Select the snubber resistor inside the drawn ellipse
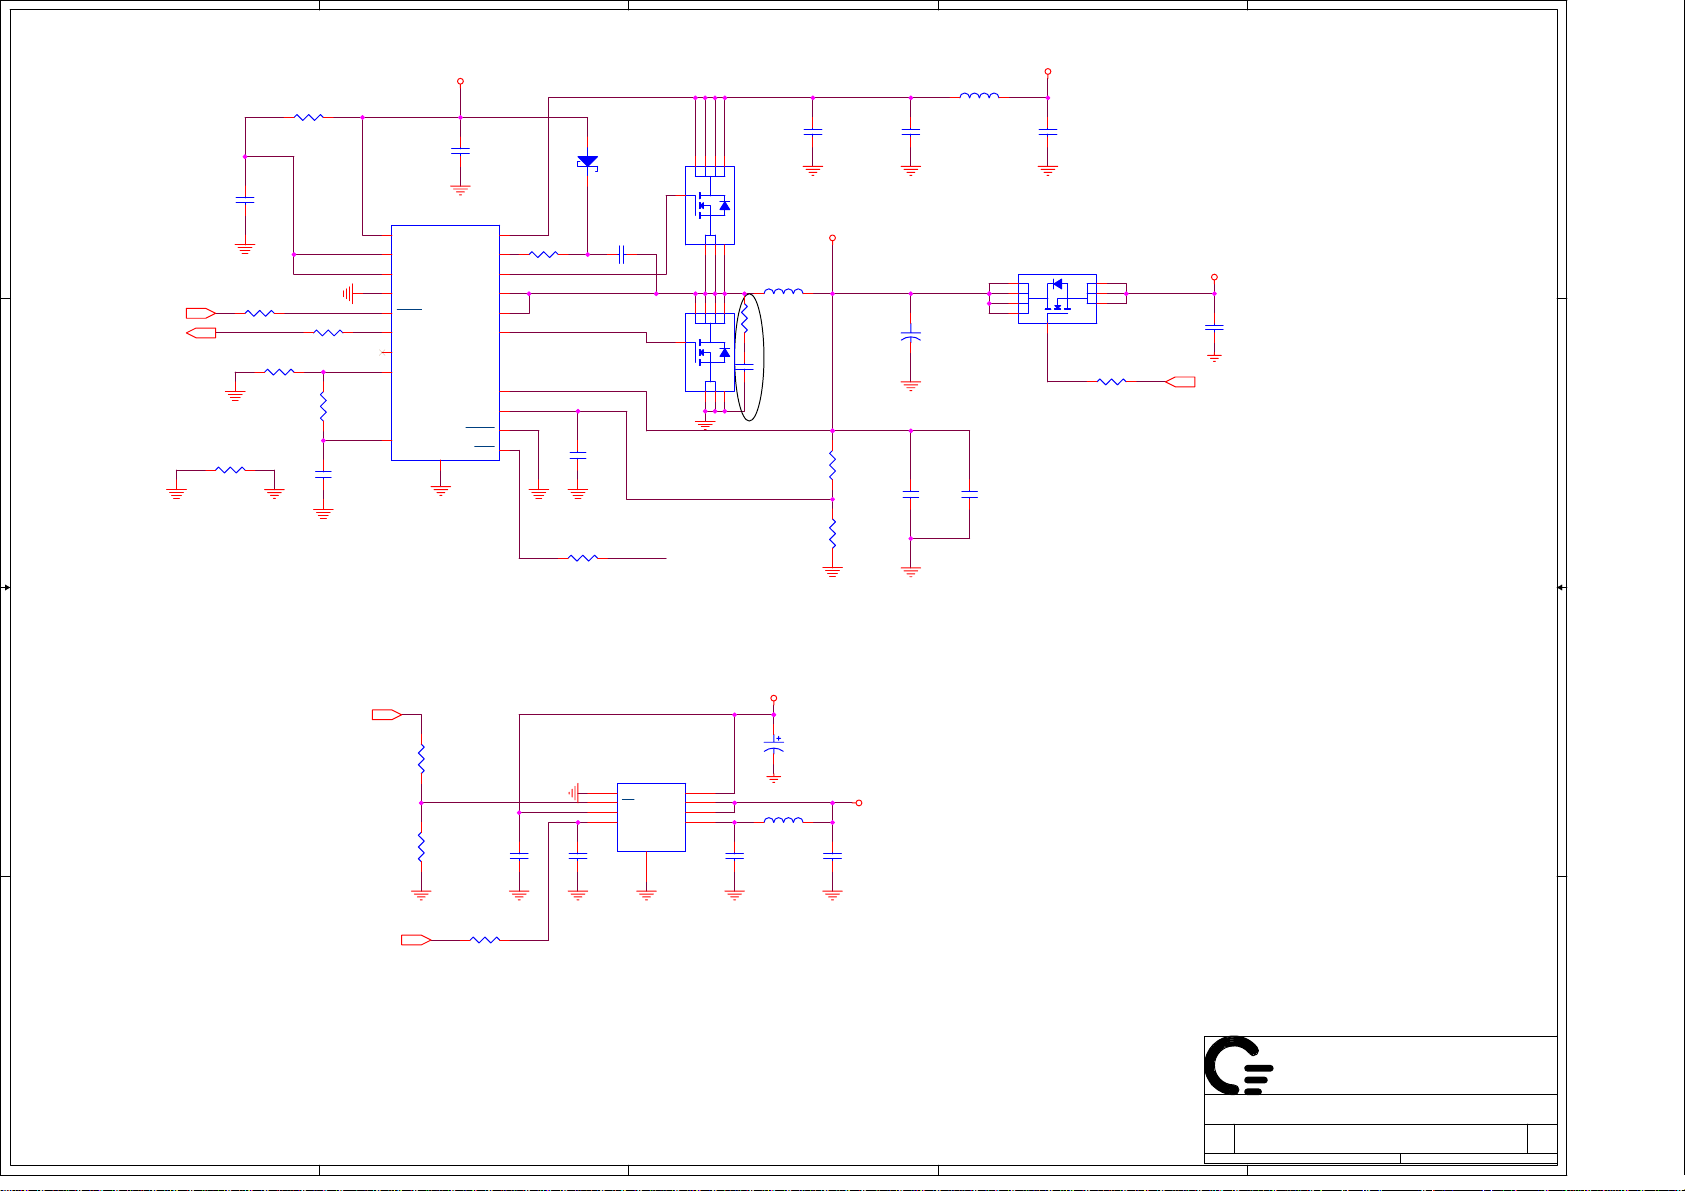Viewport: 1685px width, 1191px height. 744,318
